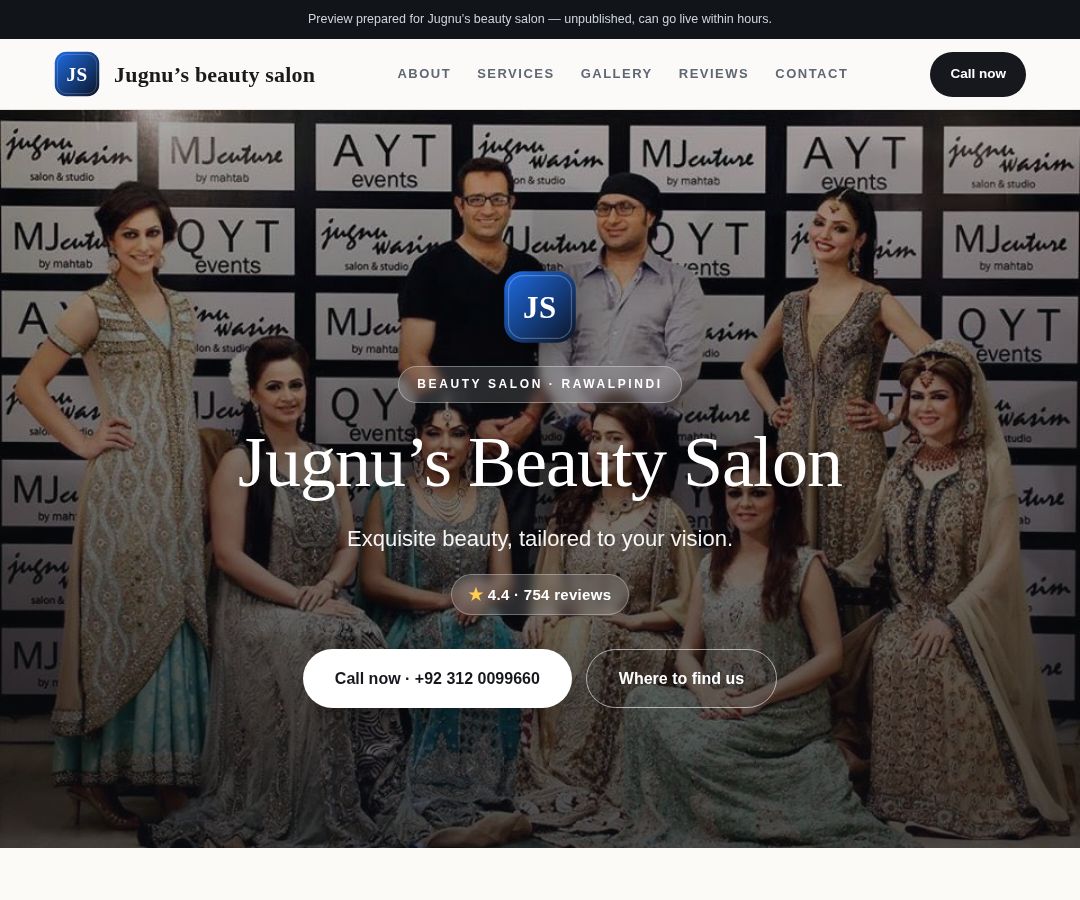
Task: Click the JS logo icon in header
Action: (x=76, y=74)
